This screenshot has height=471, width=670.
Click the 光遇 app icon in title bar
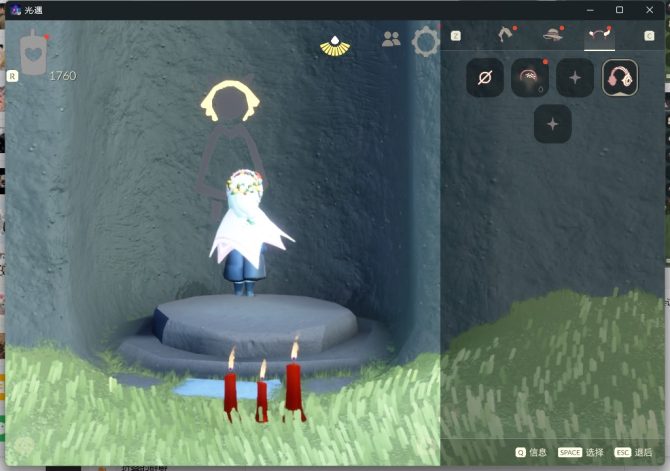pos(16,10)
